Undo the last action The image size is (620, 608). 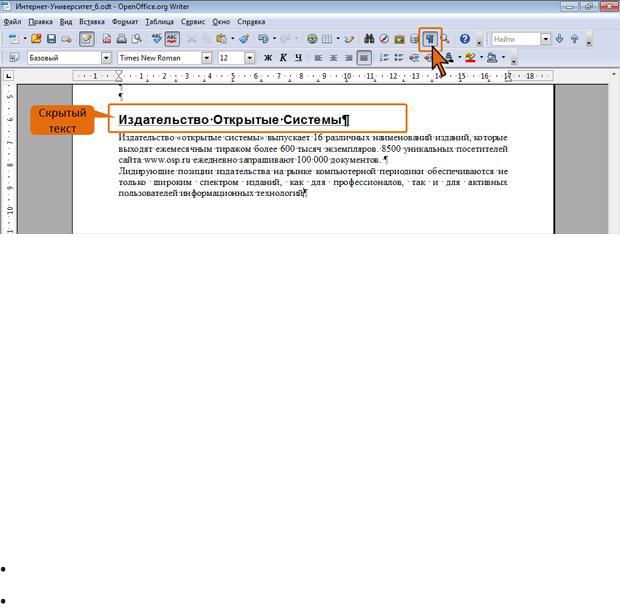pos(263,39)
